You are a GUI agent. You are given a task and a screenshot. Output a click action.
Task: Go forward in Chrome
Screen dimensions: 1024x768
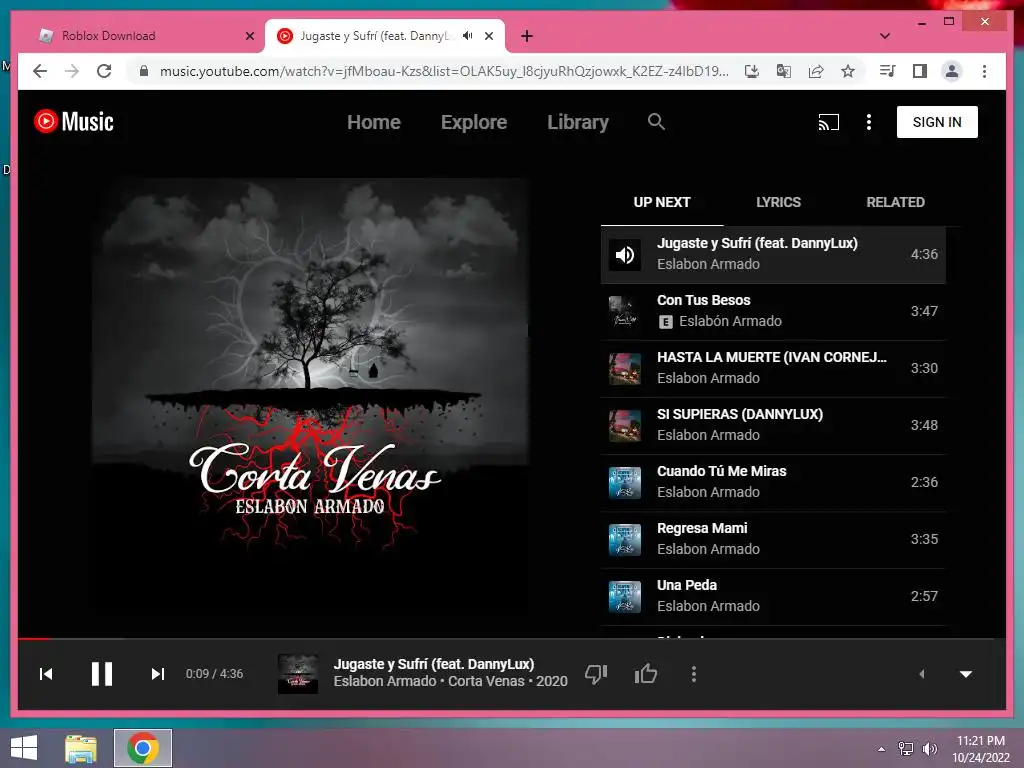tap(72, 71)
